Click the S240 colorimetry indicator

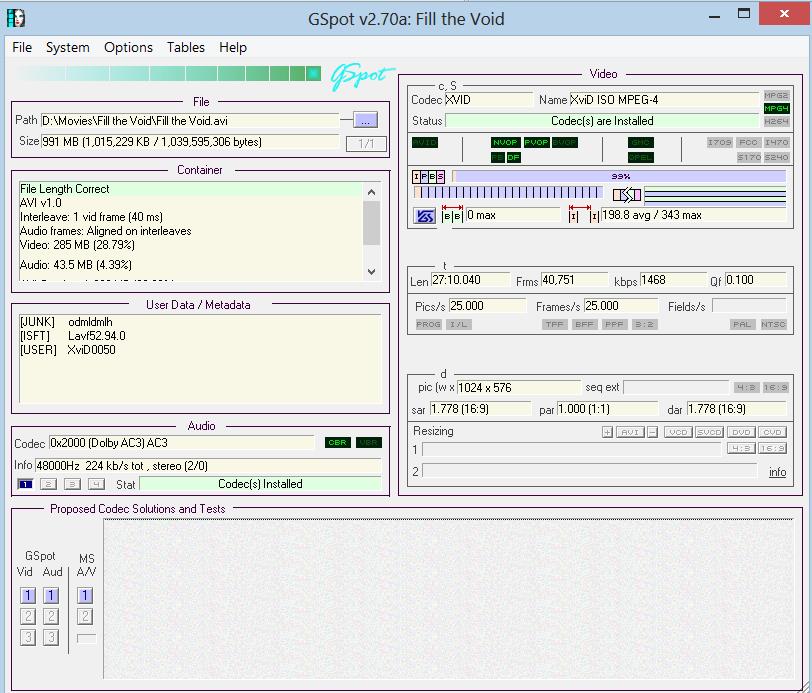tap(776, 157)
